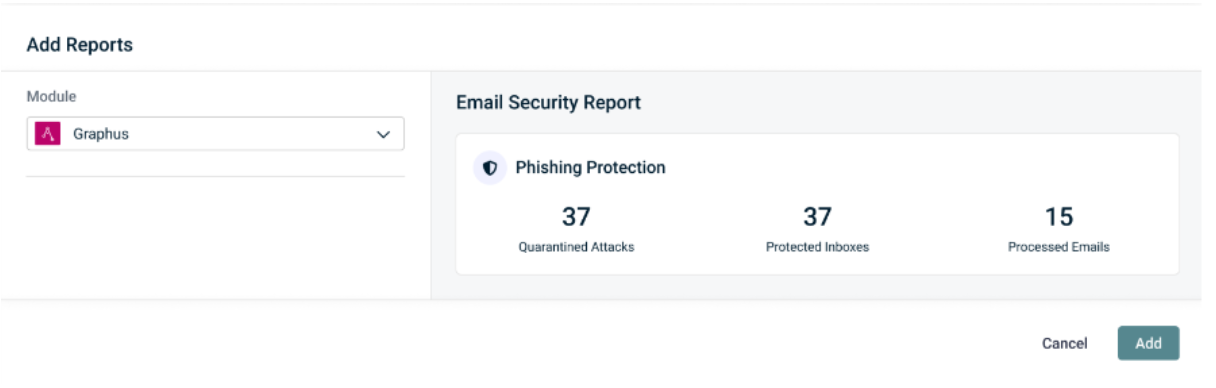
Task: Click the report preview panel background
Action: pyautogui.click(x=817, y=286)
